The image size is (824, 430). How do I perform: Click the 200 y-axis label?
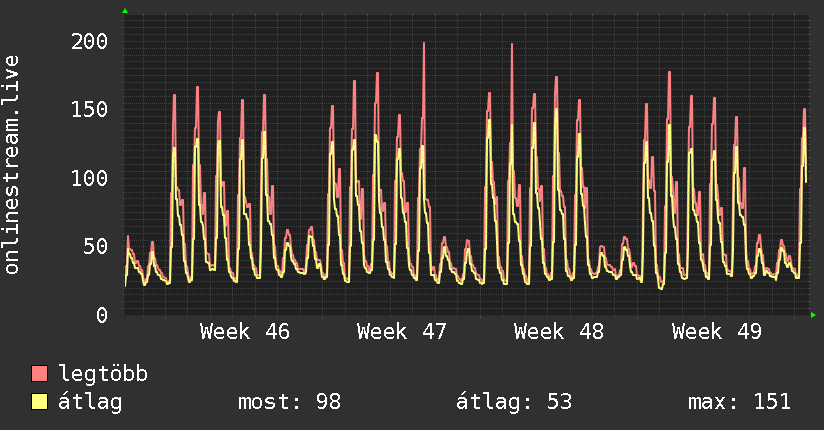89,42
